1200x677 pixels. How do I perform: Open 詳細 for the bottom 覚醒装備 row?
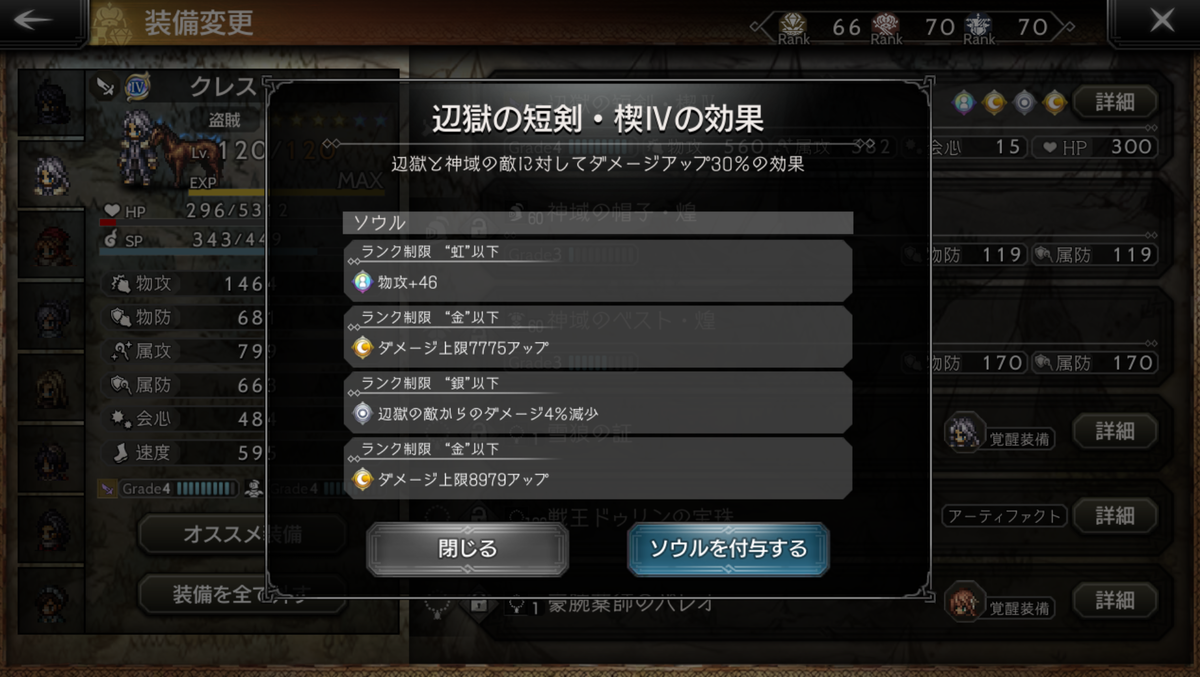1115,600
